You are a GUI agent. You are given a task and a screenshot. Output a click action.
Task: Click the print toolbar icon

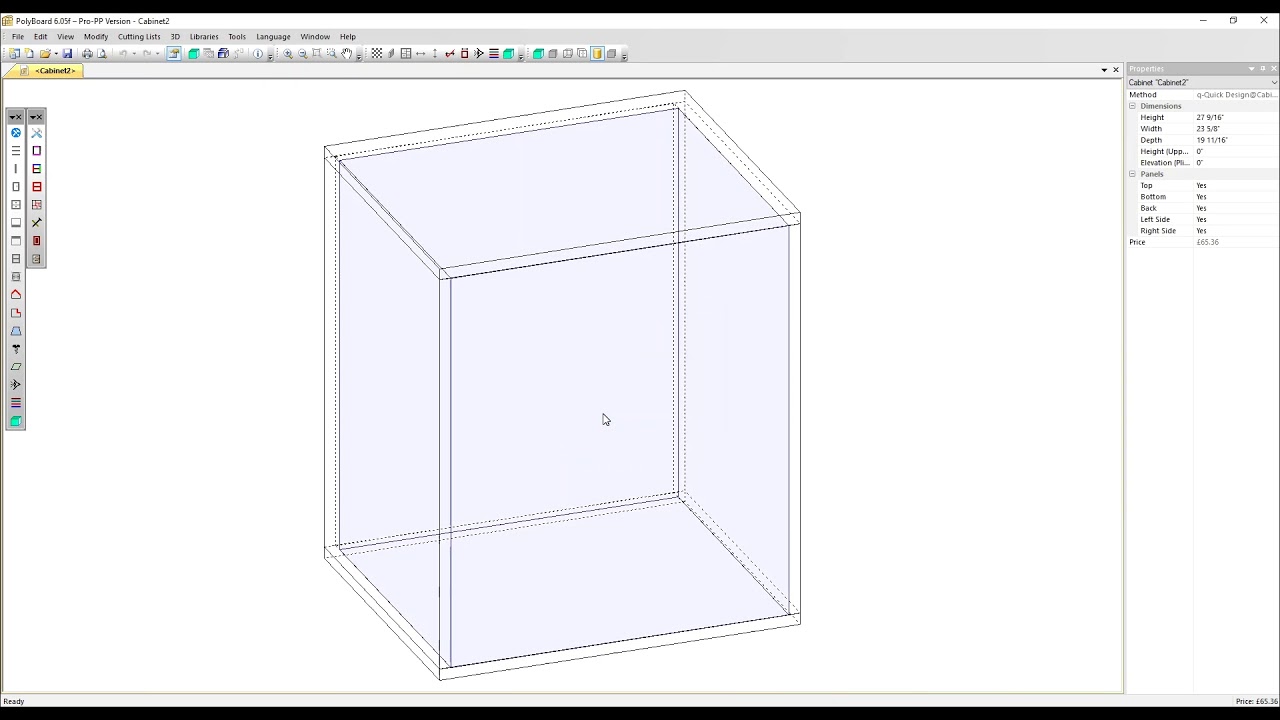coord(87,54)
